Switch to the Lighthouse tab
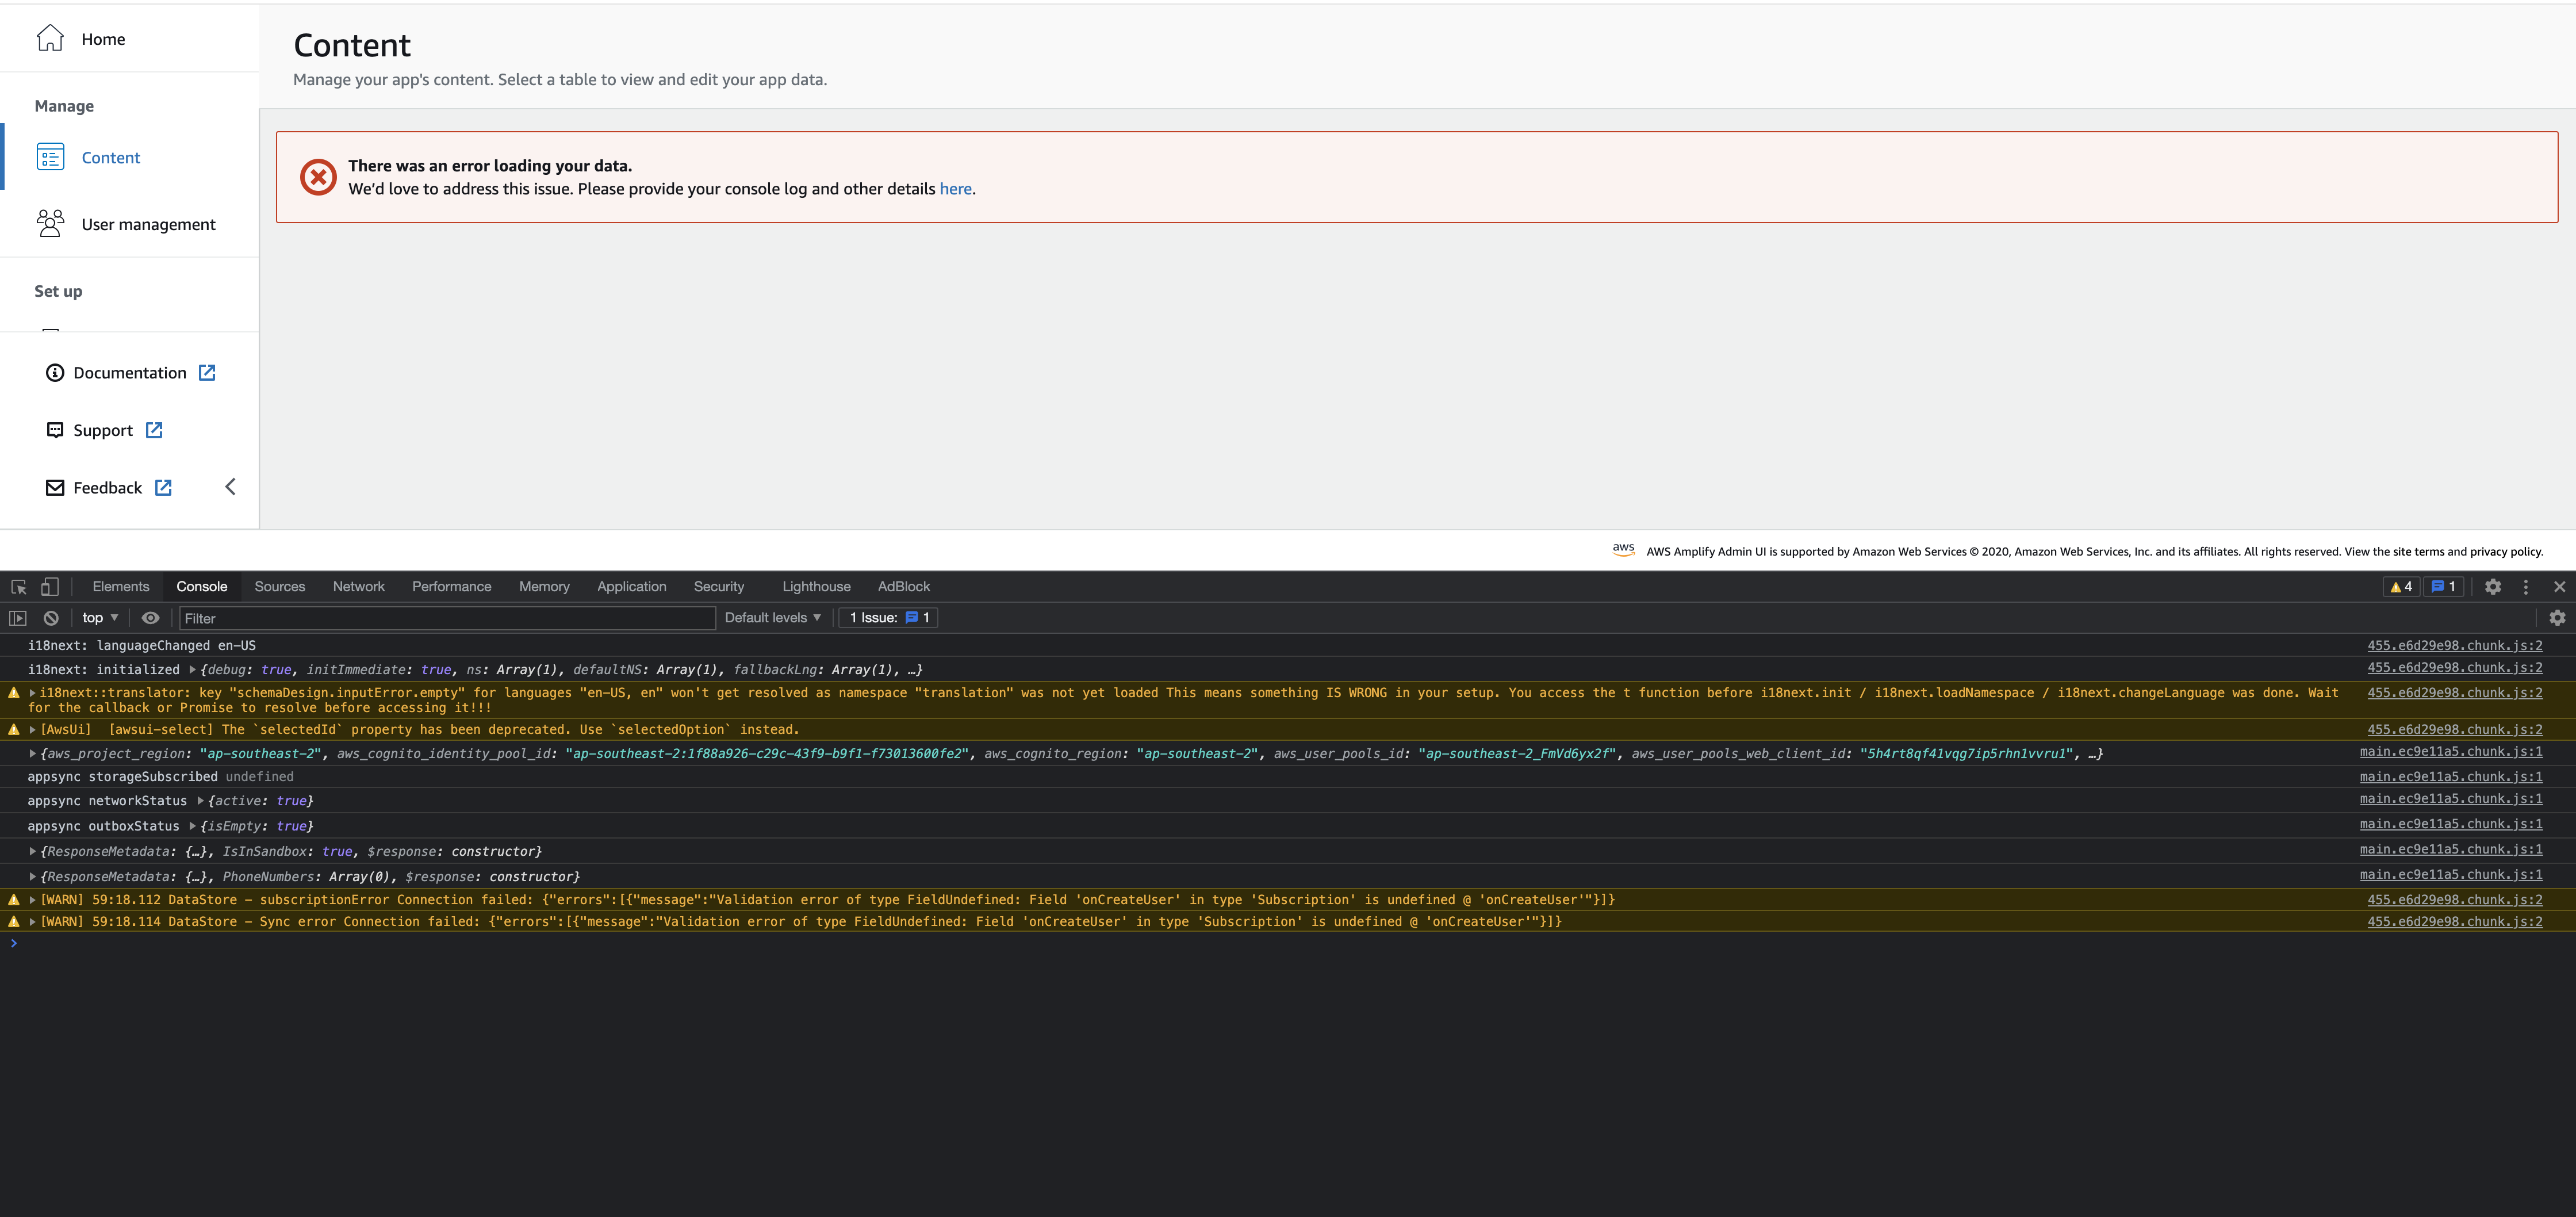Viewport: 2576px width, 1217px height. pyautogui.click(x=815, y=586)
